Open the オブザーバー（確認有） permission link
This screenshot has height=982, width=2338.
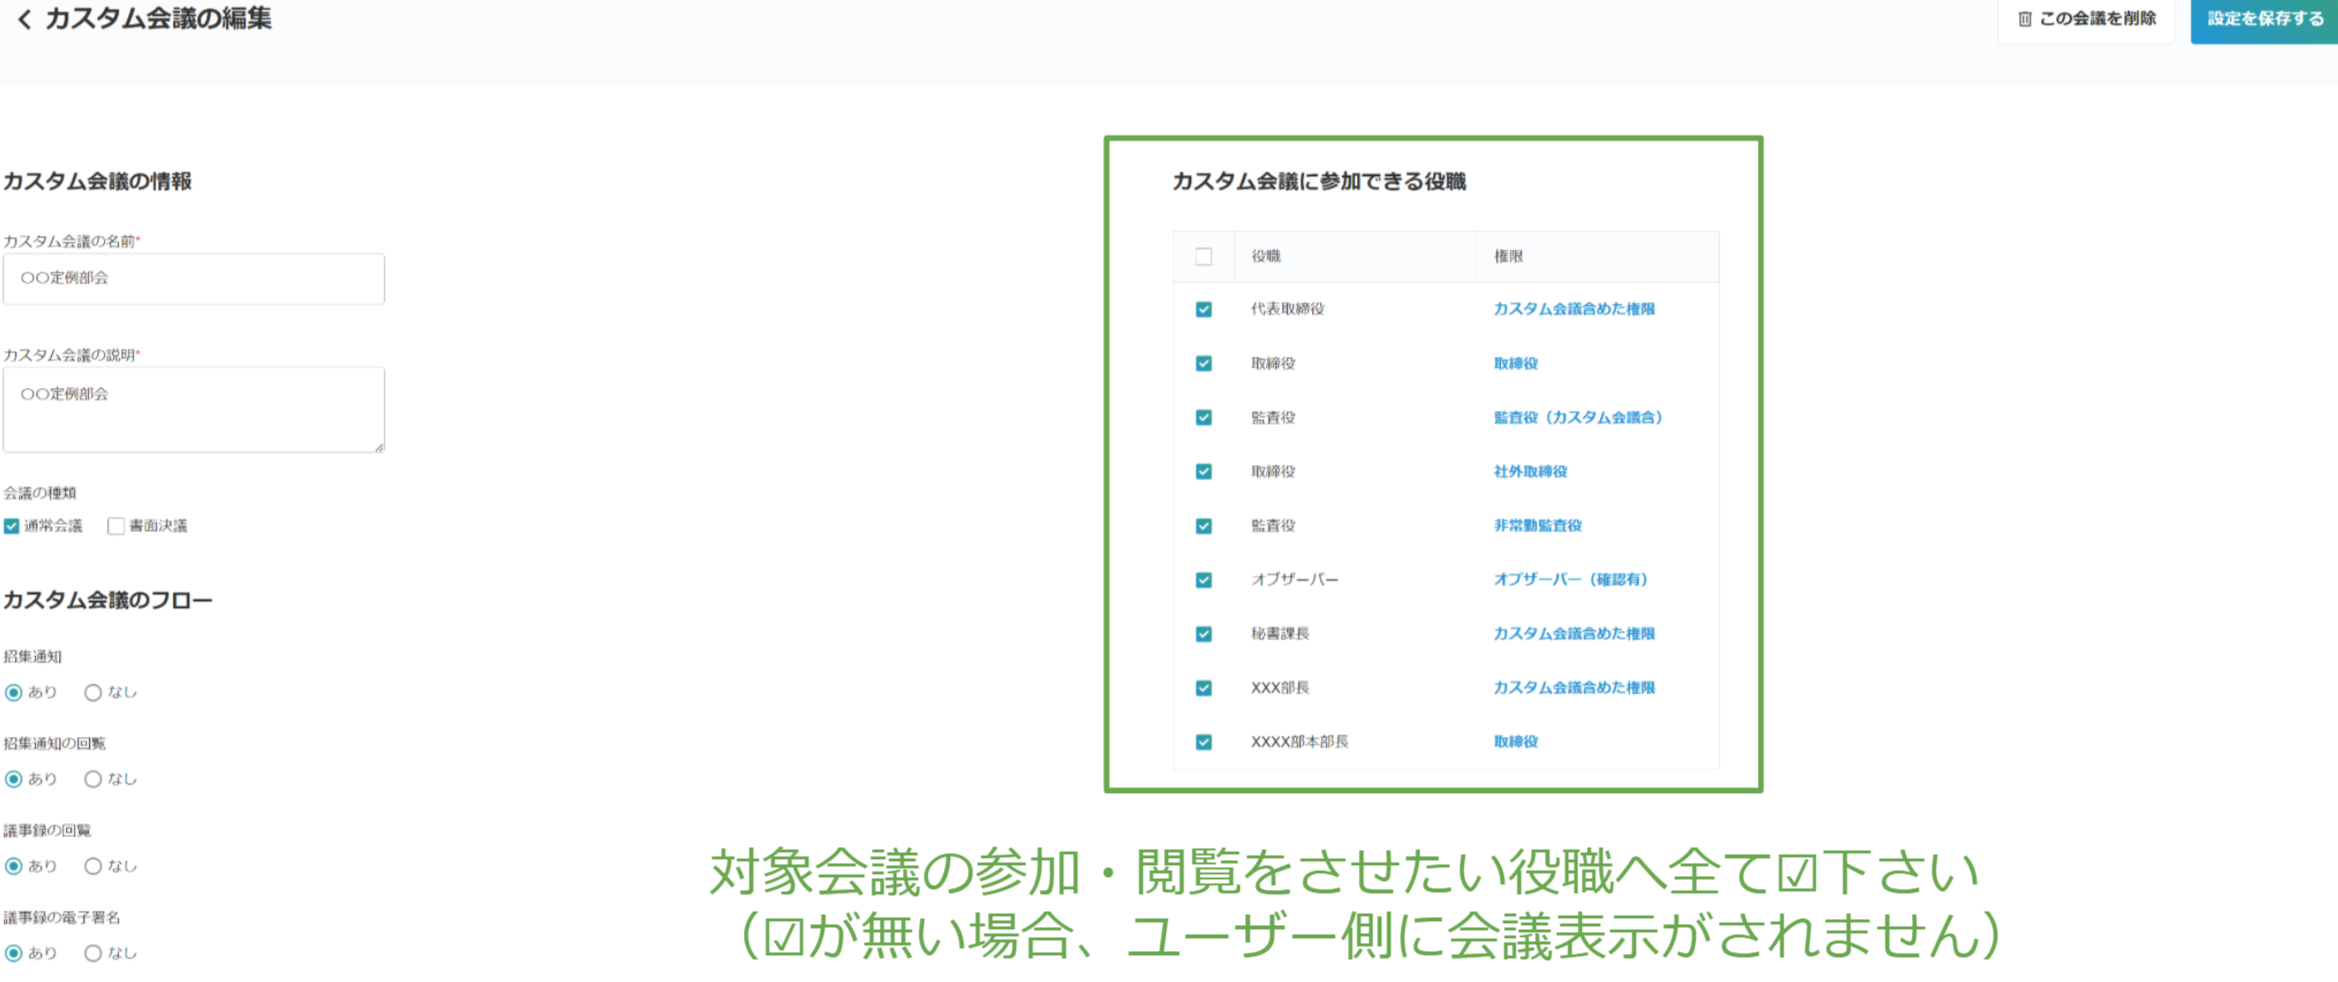click(x=1570, y=579)
